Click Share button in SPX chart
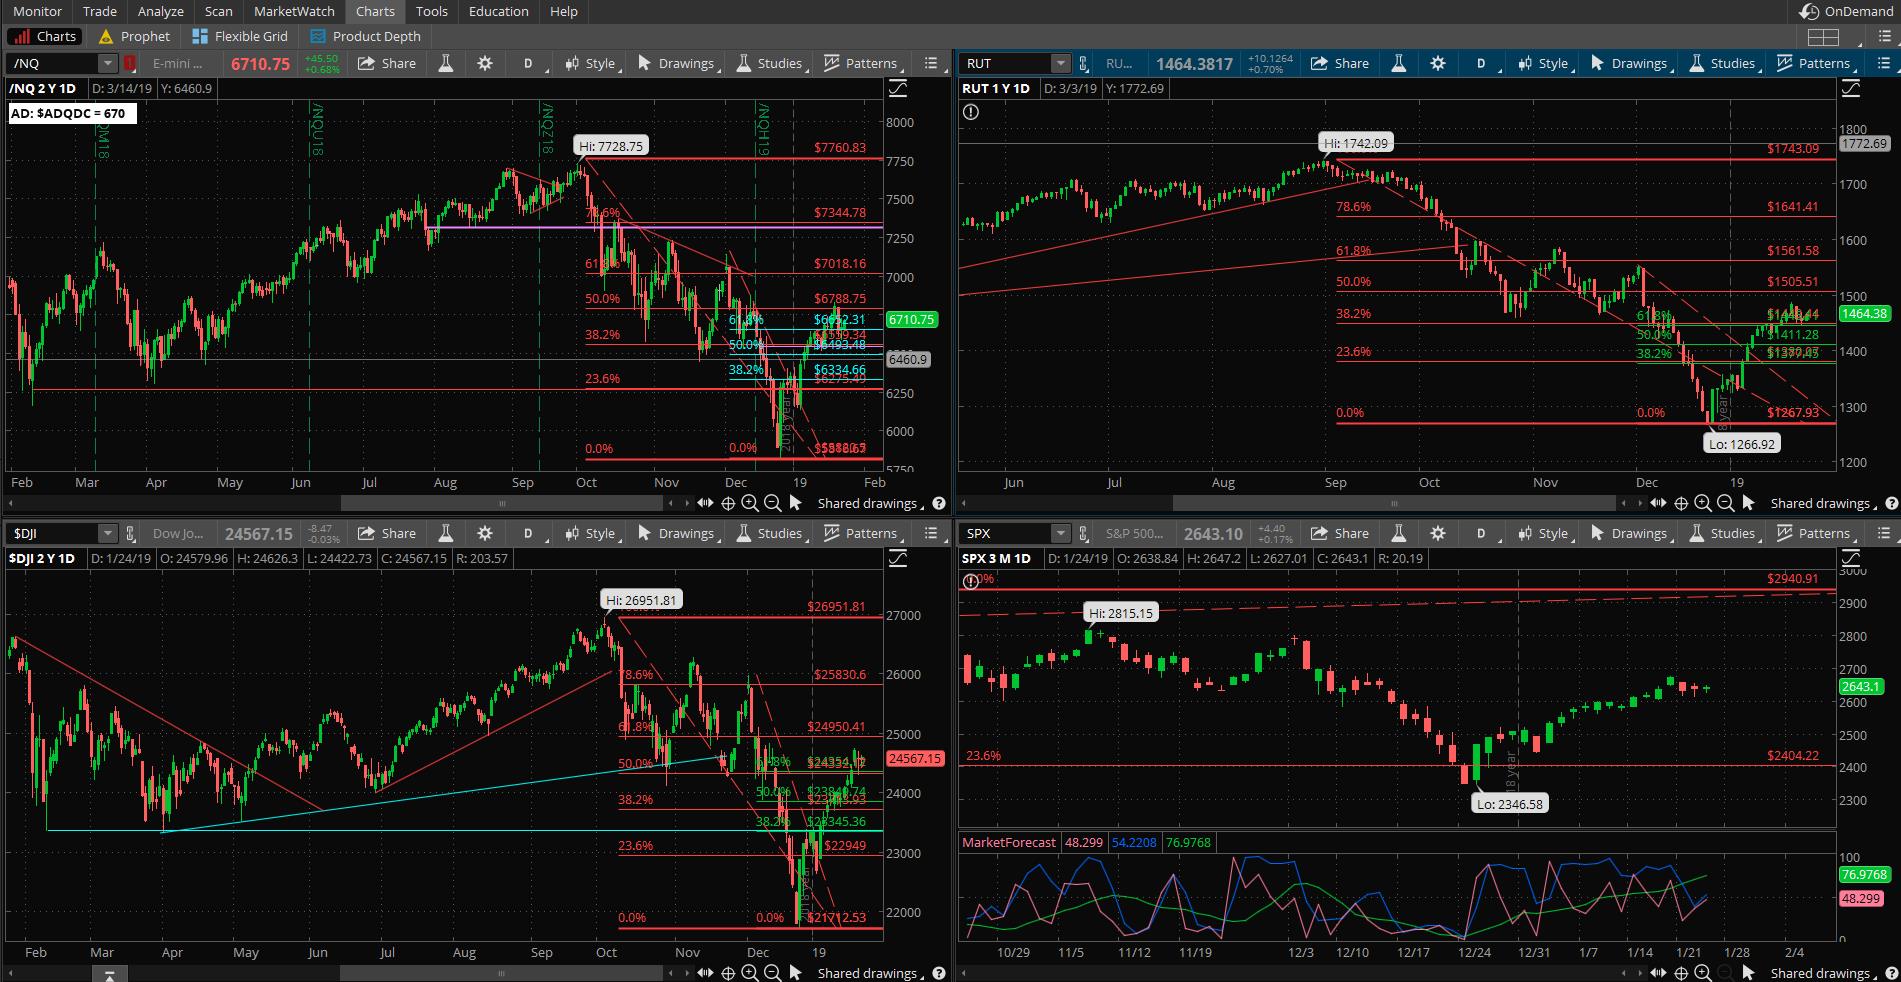The height and width of the screenshot is (982, 1901). (1340, 533)
